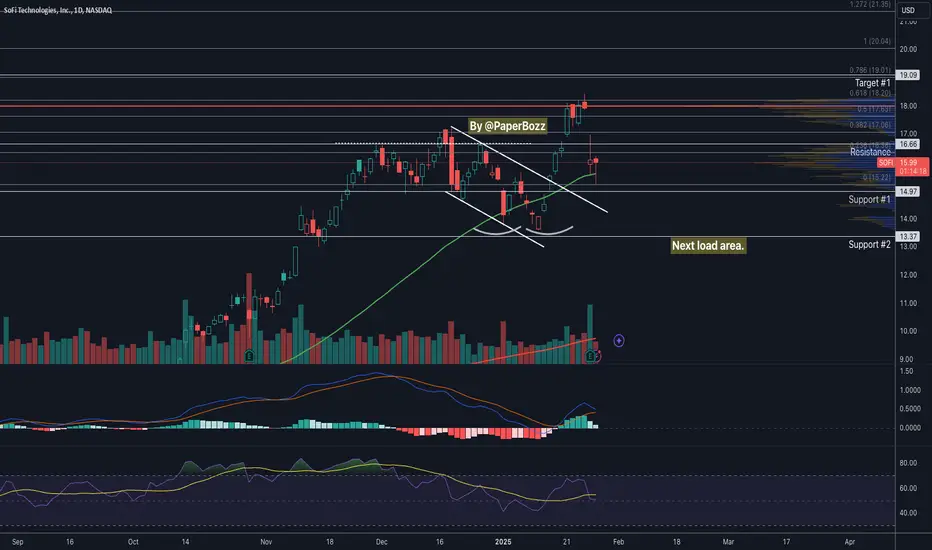Click the '1.272 (21.35)' Fibonacci level label

[x=870, y=4]
